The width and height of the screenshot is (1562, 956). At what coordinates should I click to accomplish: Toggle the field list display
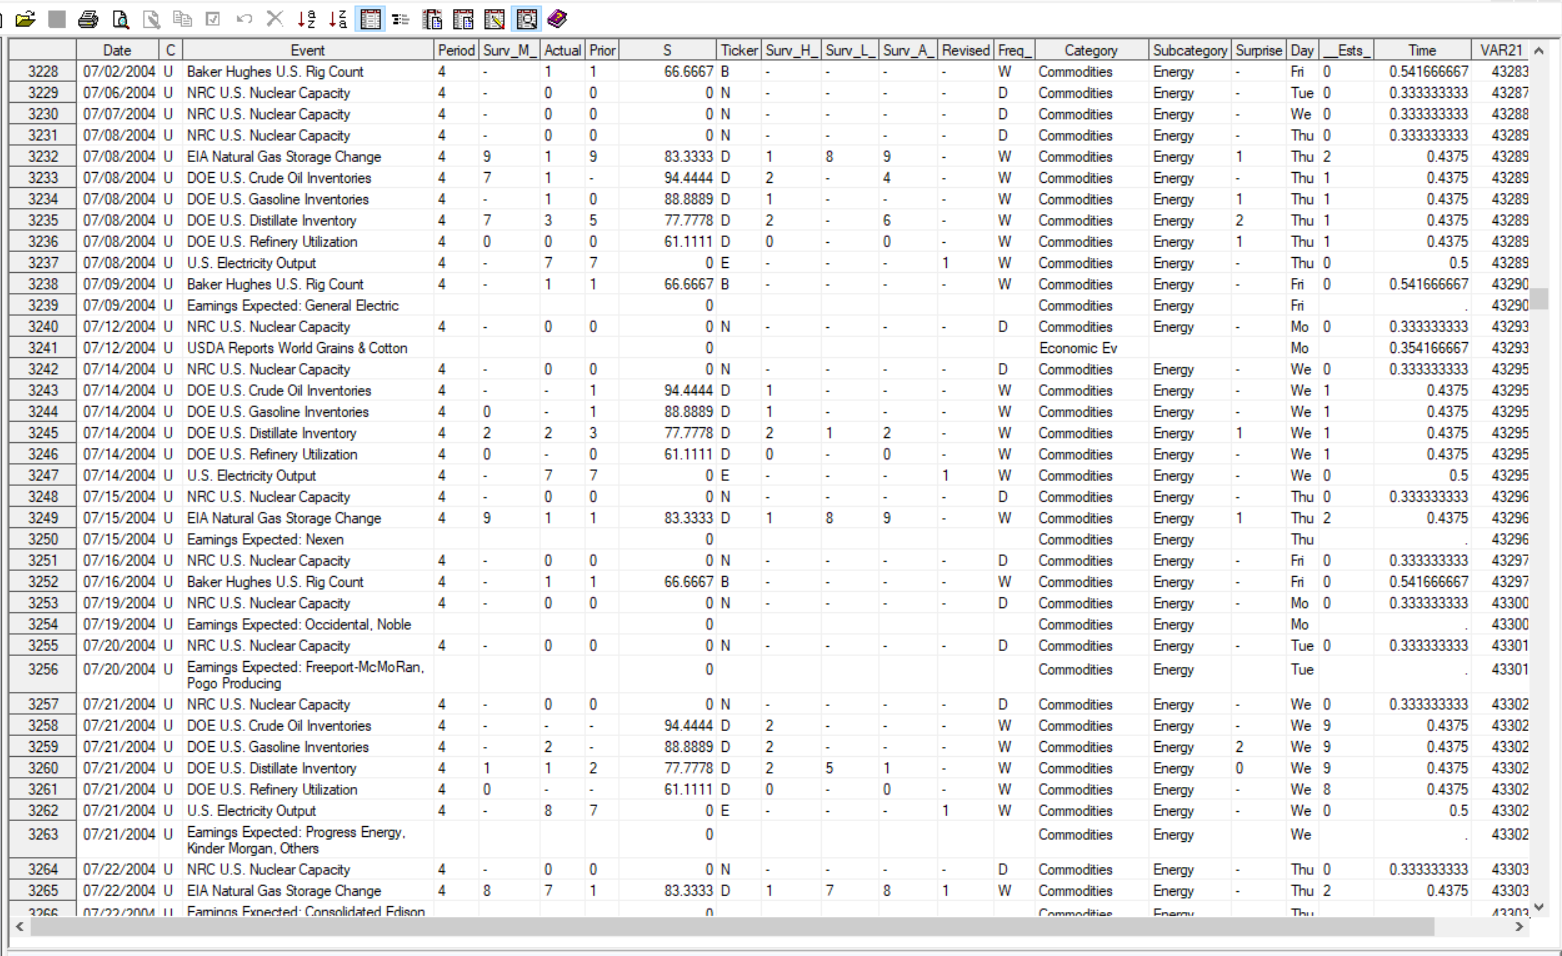tap(401, 18)
